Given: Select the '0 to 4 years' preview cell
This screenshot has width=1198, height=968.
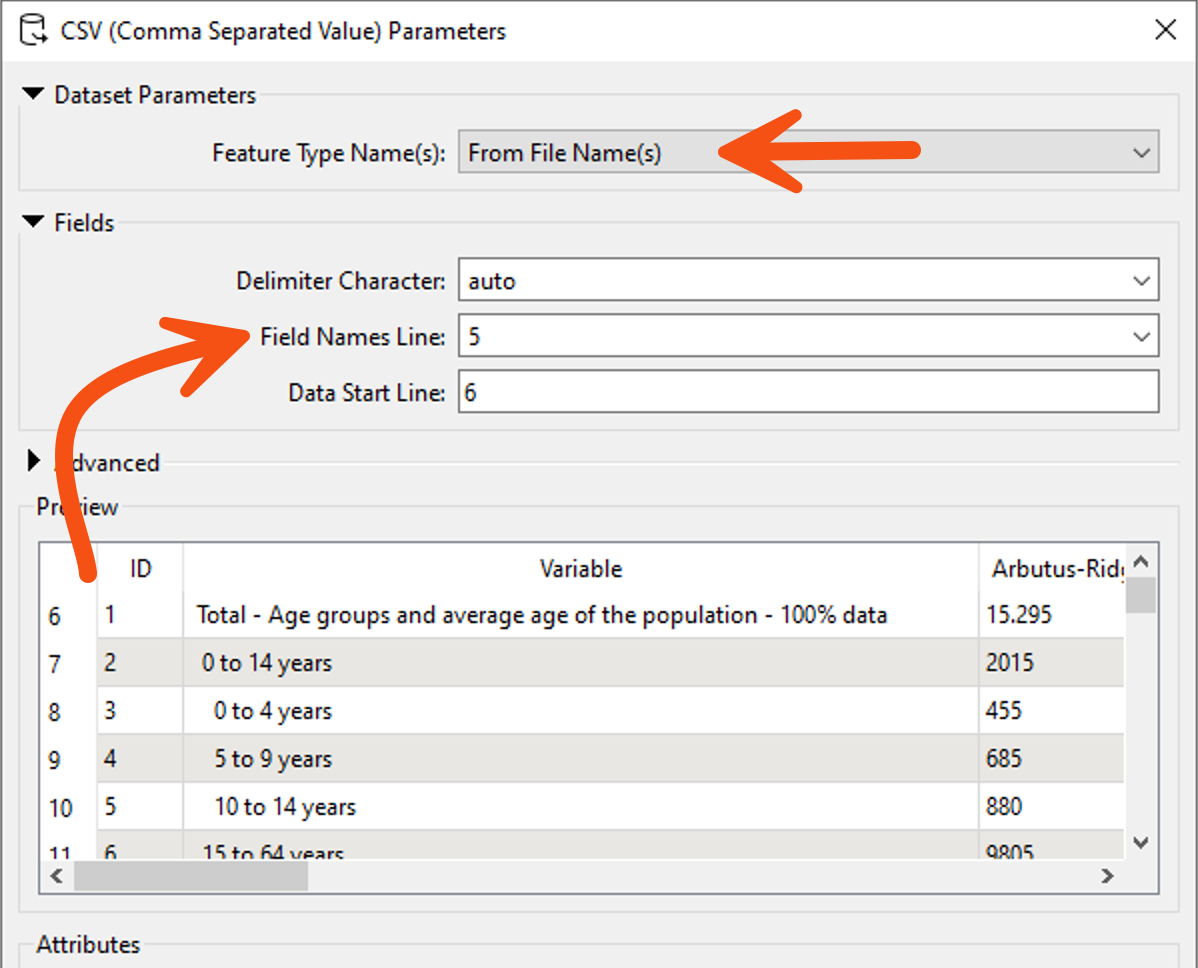Looking at the screenshot, I should 581,711.
